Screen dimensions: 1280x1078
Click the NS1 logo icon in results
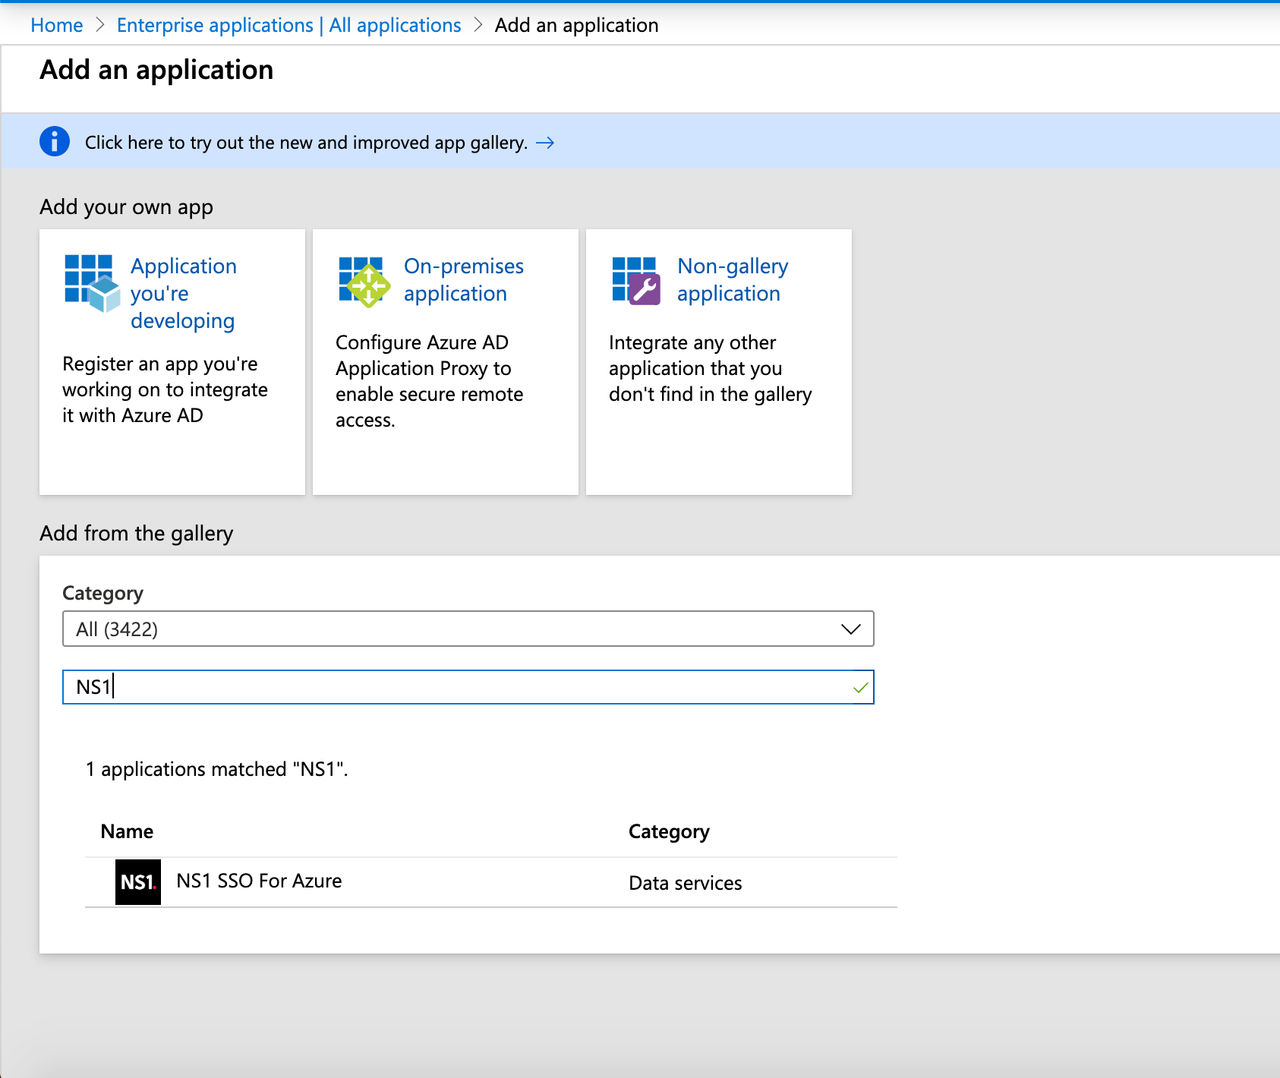(138, 882)
